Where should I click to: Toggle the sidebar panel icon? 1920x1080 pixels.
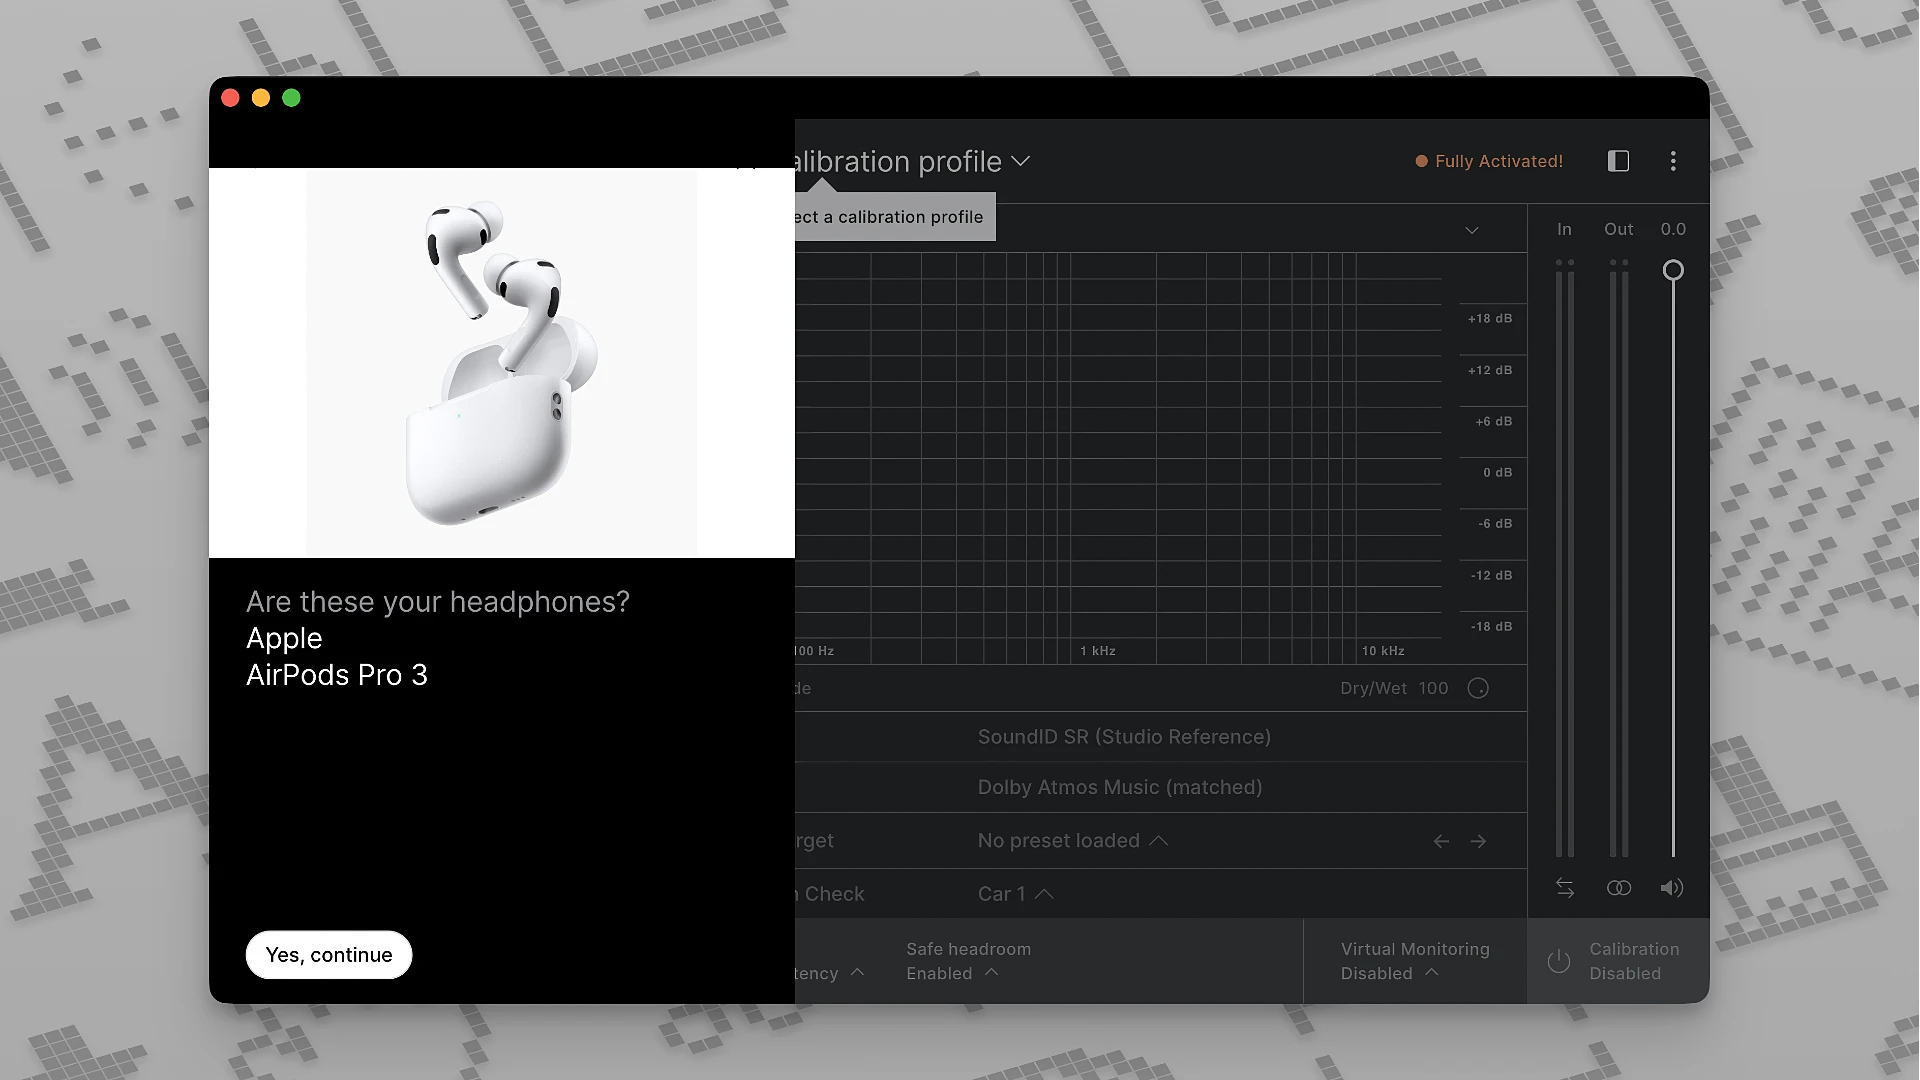pos(1619,161)
